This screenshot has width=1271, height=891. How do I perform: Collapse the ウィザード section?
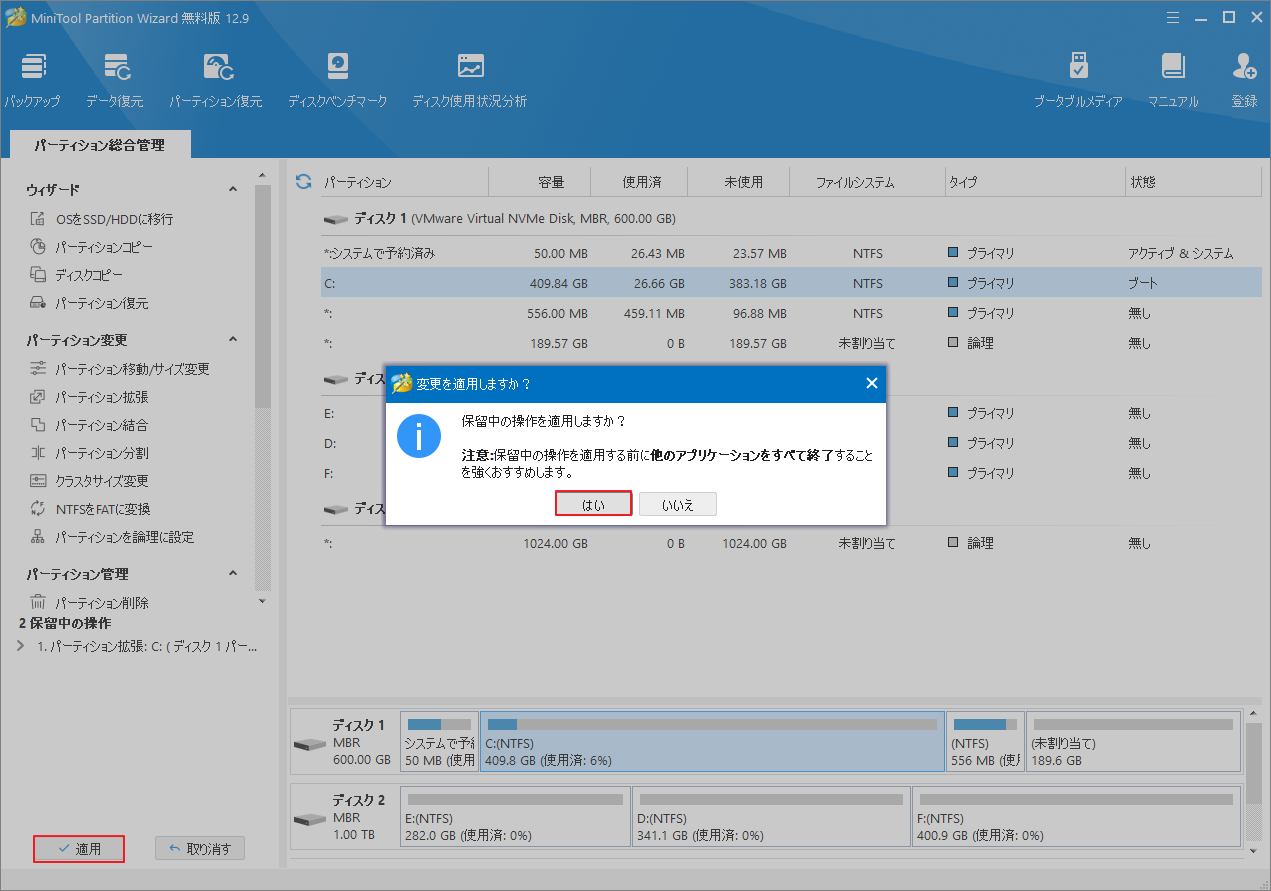click(233, 190)
